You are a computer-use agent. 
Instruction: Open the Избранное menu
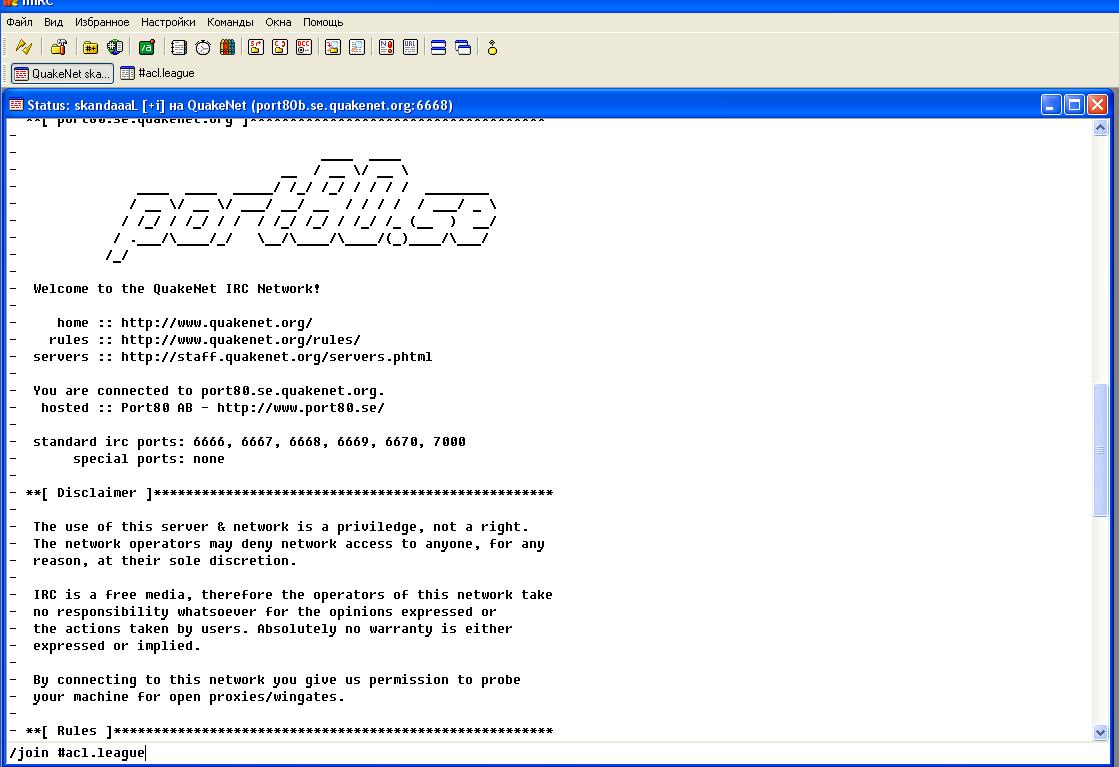102,22
